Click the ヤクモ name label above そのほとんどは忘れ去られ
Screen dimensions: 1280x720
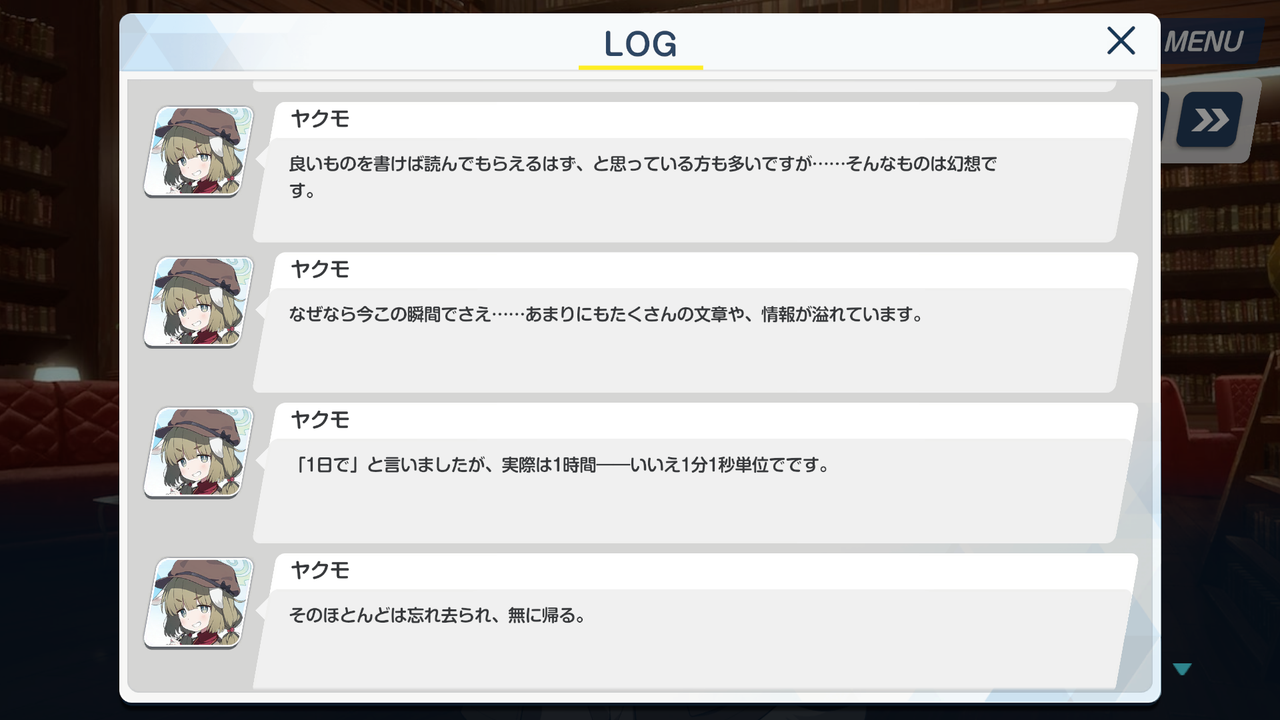pos(320,571)
